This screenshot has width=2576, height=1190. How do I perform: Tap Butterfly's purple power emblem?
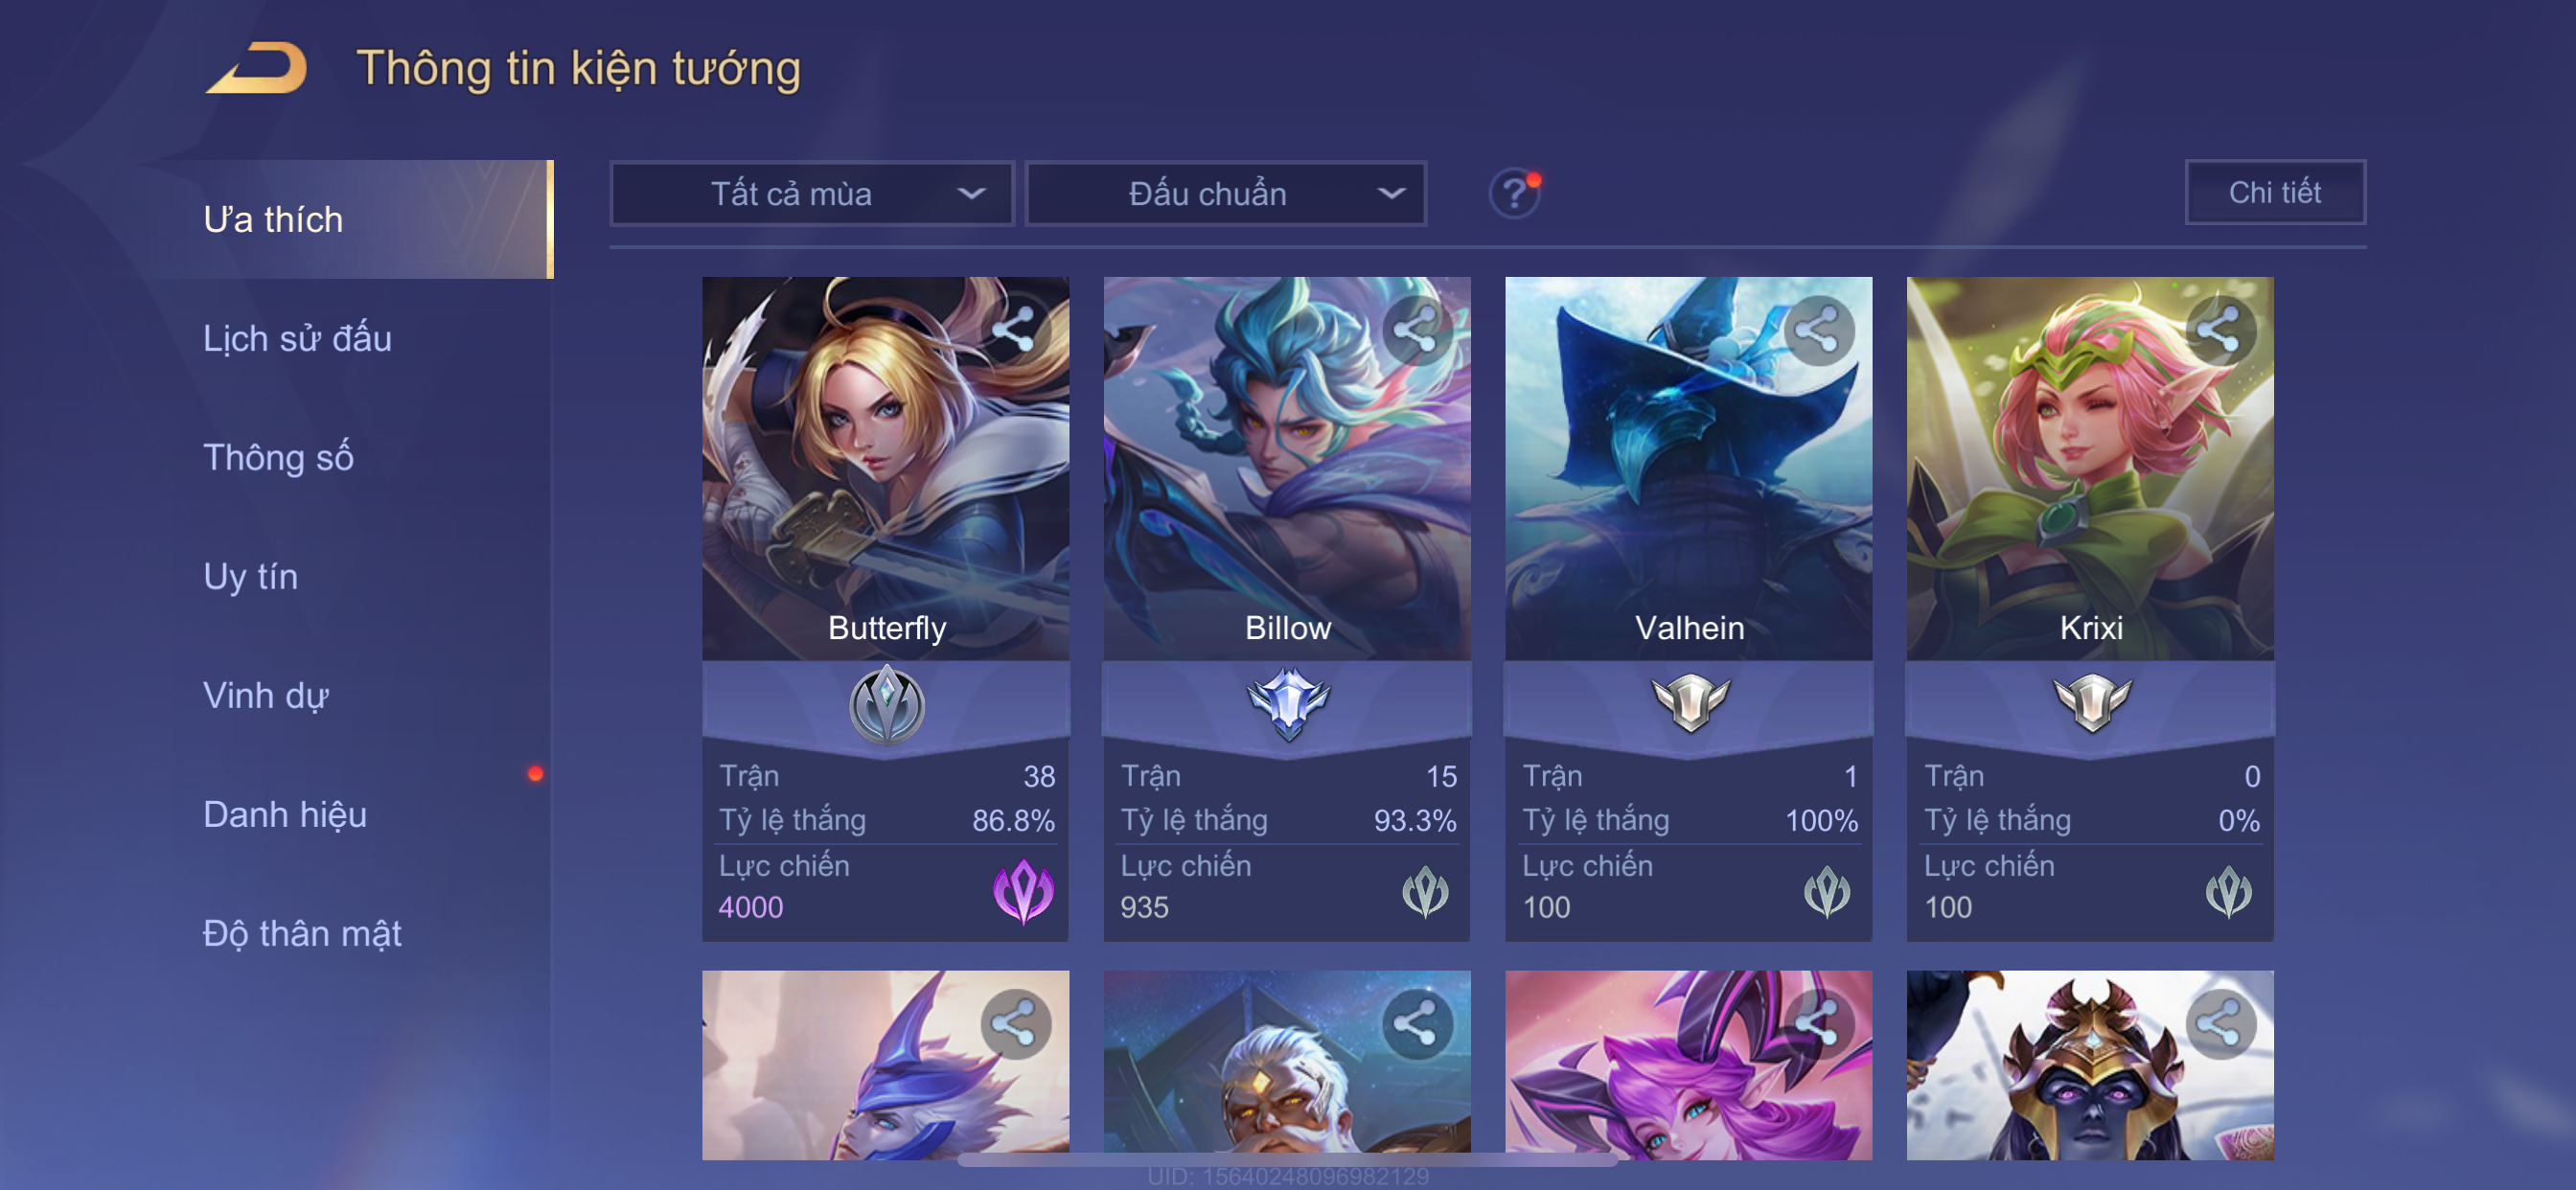click(x=1023, y=890)
